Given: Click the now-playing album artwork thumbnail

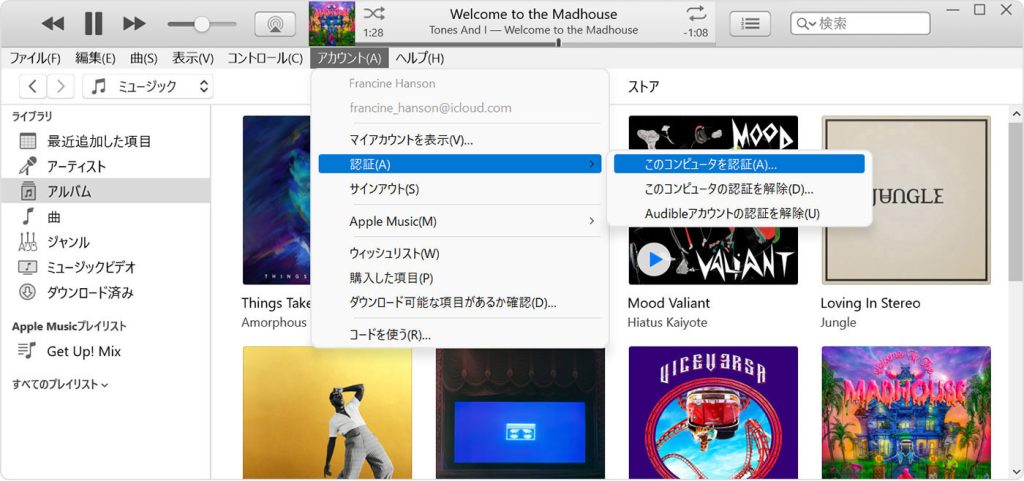Looking at the screenshot, I should point(332,23).
